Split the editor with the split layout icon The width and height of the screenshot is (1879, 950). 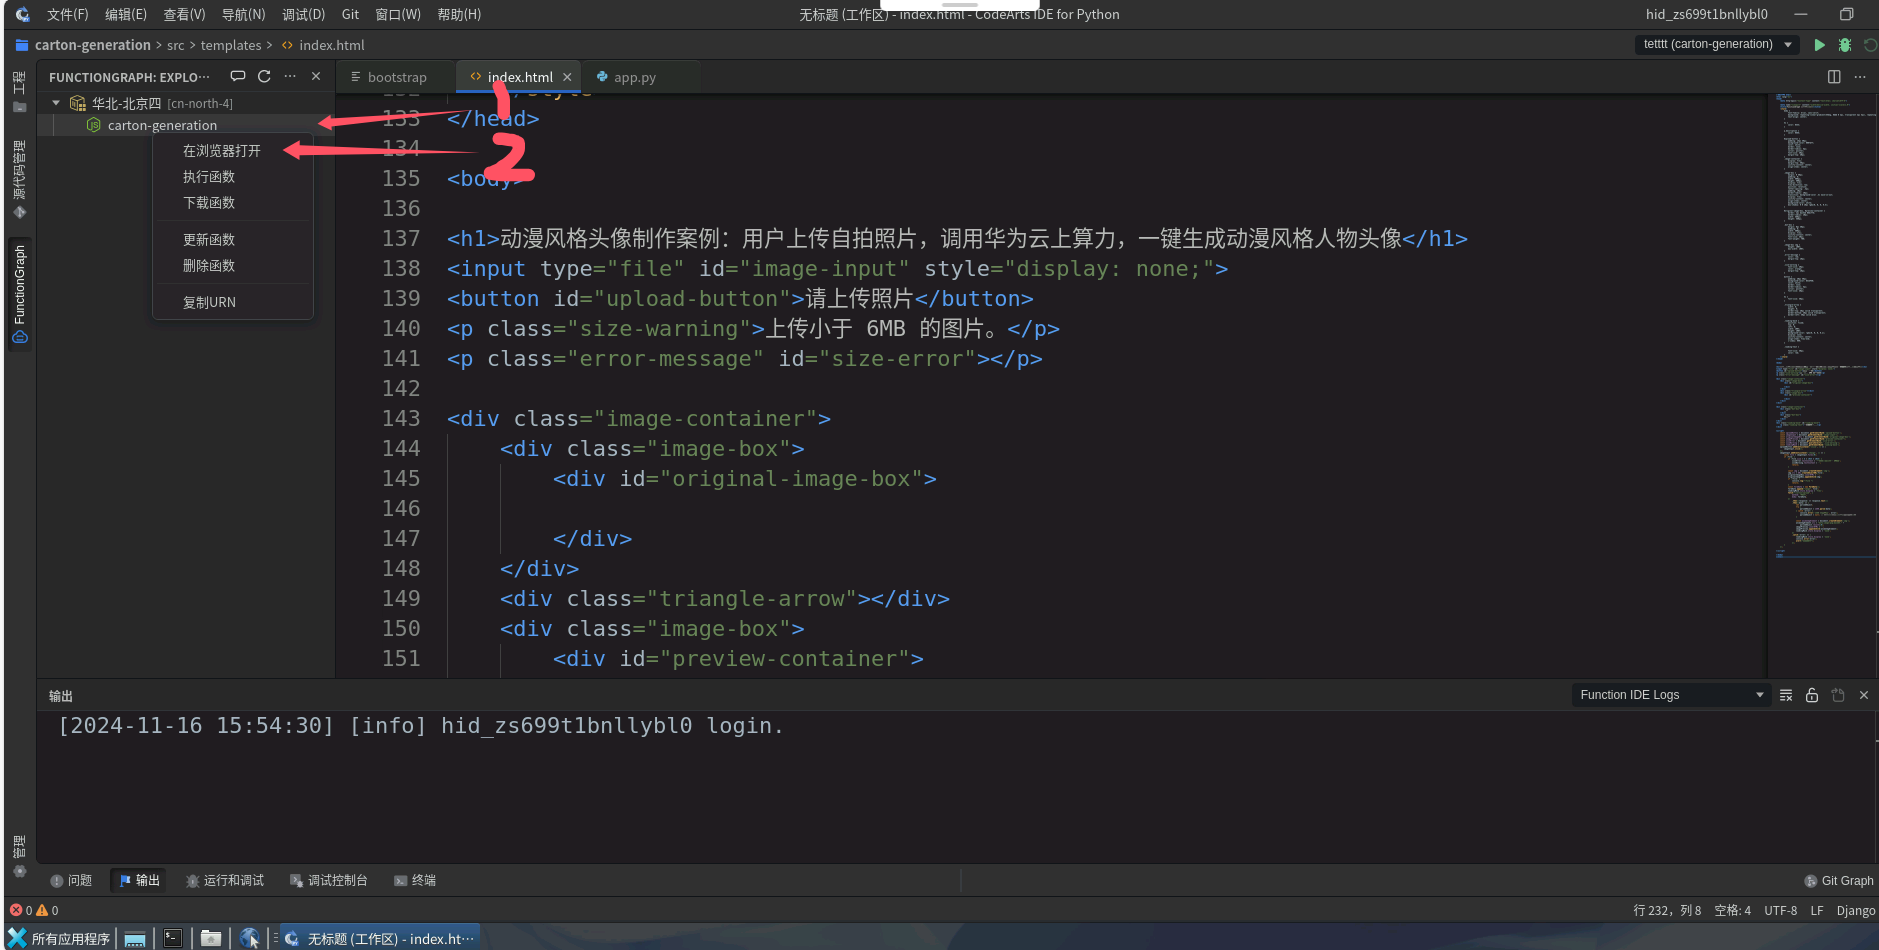click(x=1834, y=77)
